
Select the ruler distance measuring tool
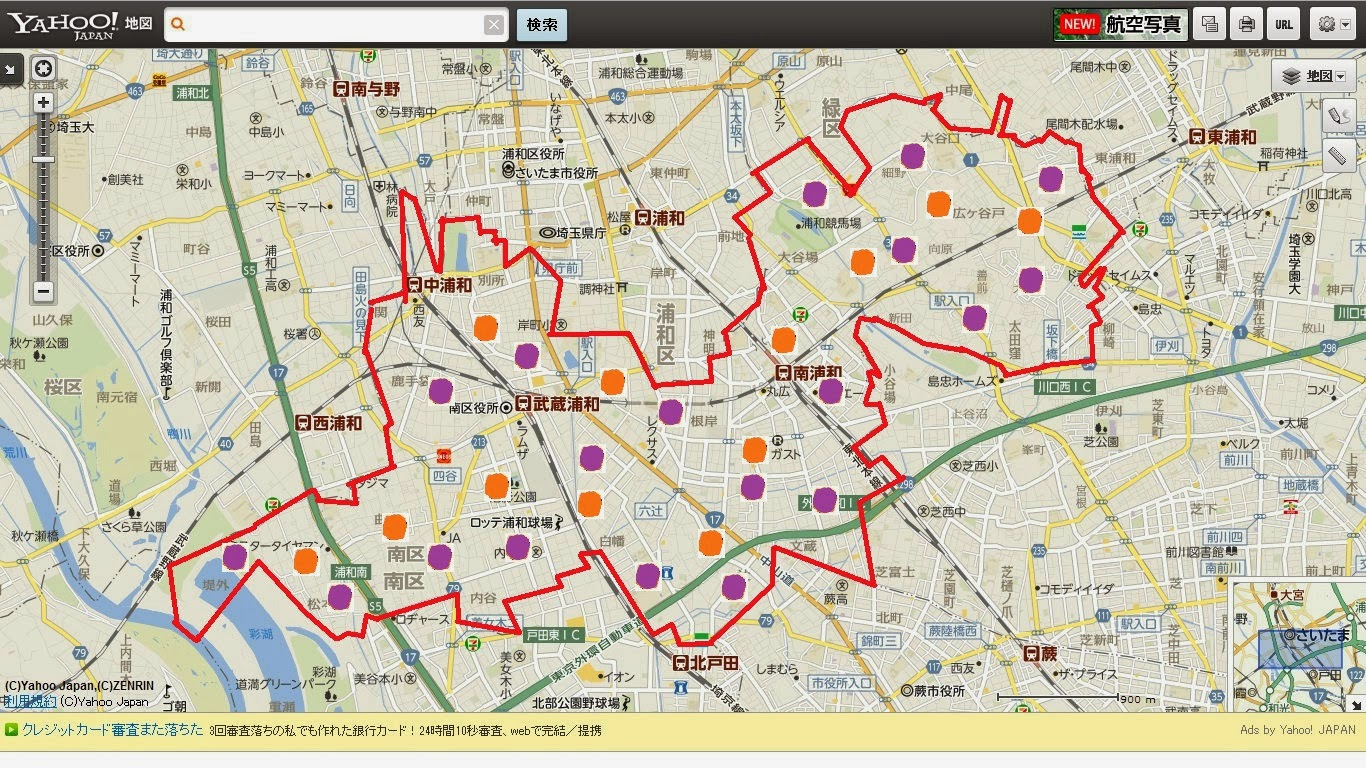pyautogui.click(x=1339, y=155)
